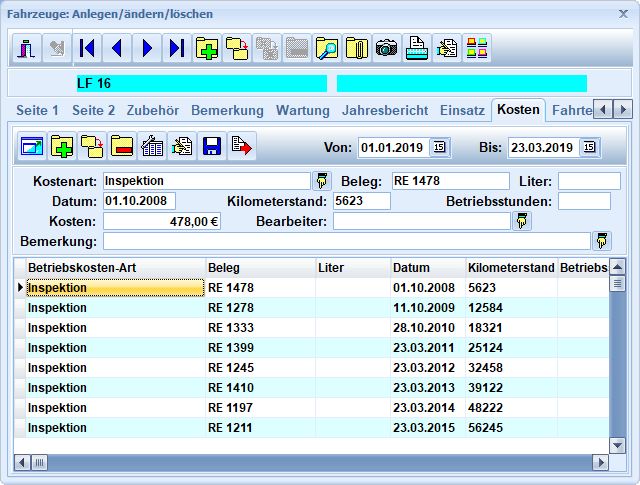Click the Datum column header

point(428,268)
